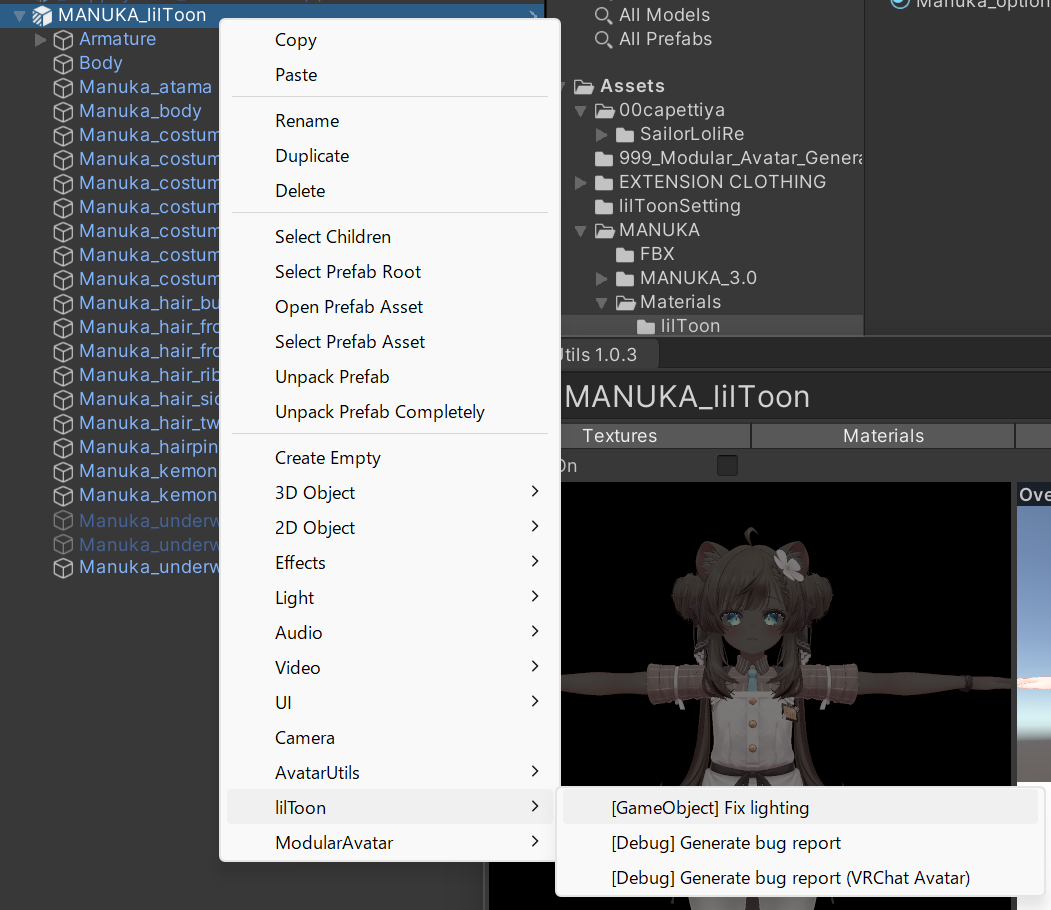The width and height of the screenshot is (1051, 910).
Task: Open the 3D Object submenu
Action: tap(389, 493)
